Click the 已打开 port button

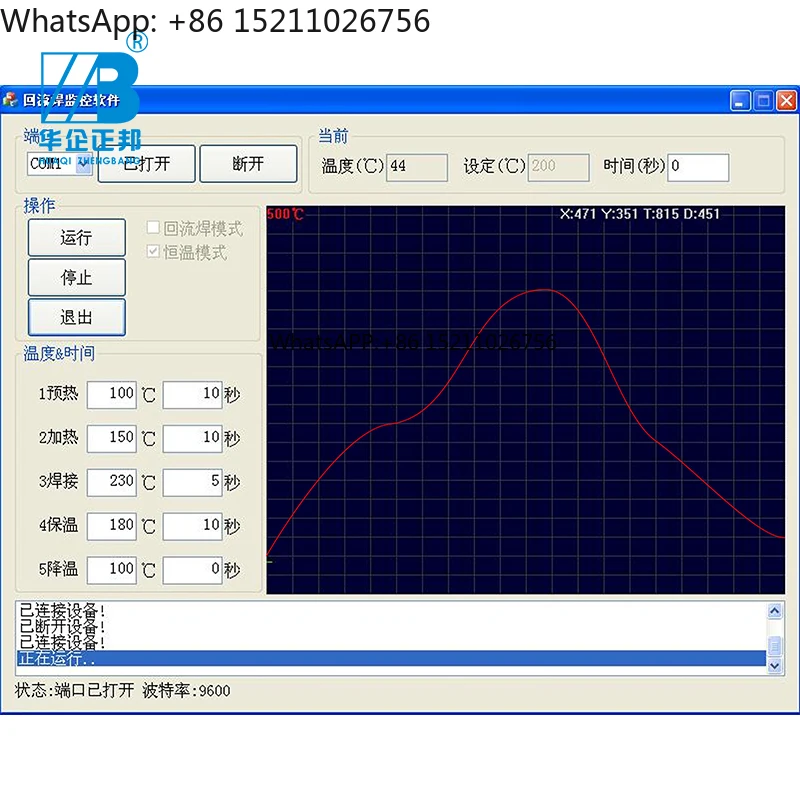146,164
